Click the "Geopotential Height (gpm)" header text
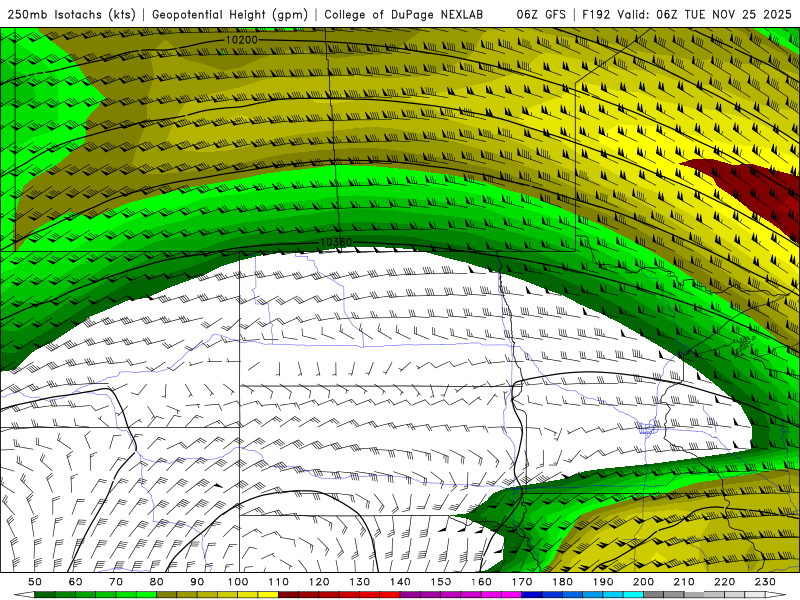Image resolution: width=800 pixels, height=600 pixels. tap(230, 15)
